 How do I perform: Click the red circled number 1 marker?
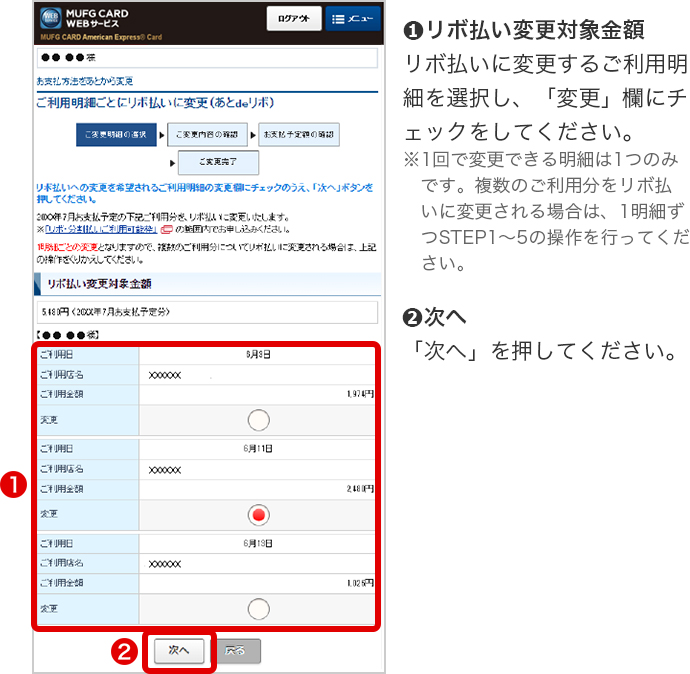(14, 487)
